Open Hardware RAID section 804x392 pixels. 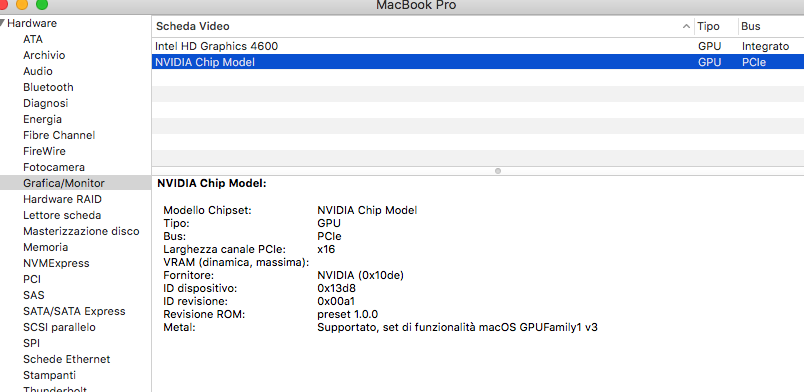[x=63, y=199]
